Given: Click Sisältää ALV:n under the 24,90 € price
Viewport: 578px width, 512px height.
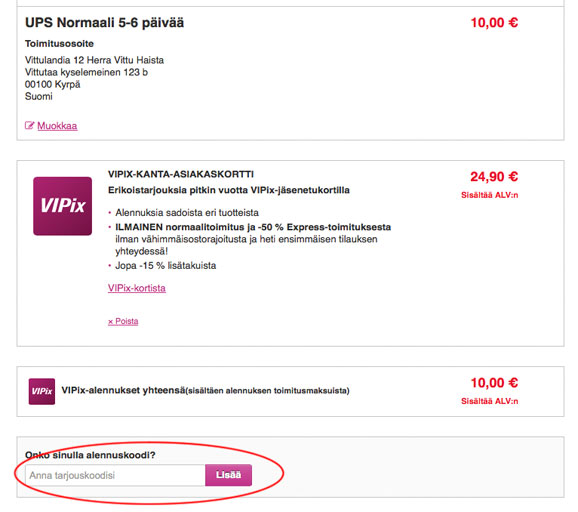Looking at the screenshot, I should [x=490, y=195].
